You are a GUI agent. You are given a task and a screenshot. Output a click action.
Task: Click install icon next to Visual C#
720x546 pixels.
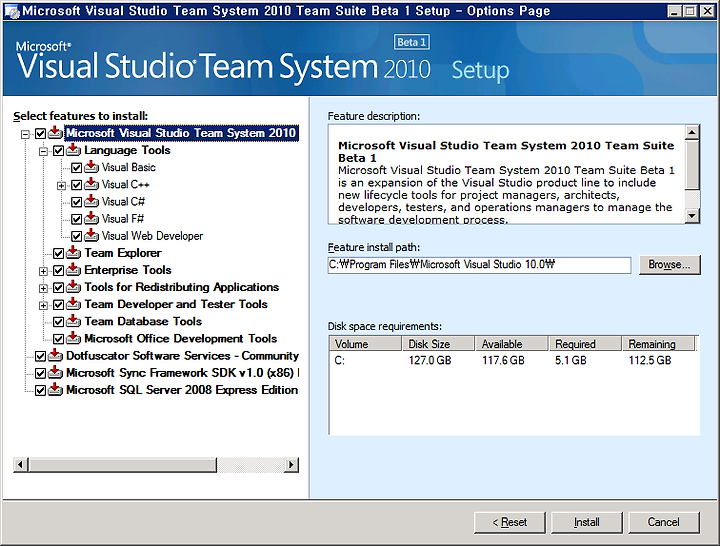[x=91, y=202]
